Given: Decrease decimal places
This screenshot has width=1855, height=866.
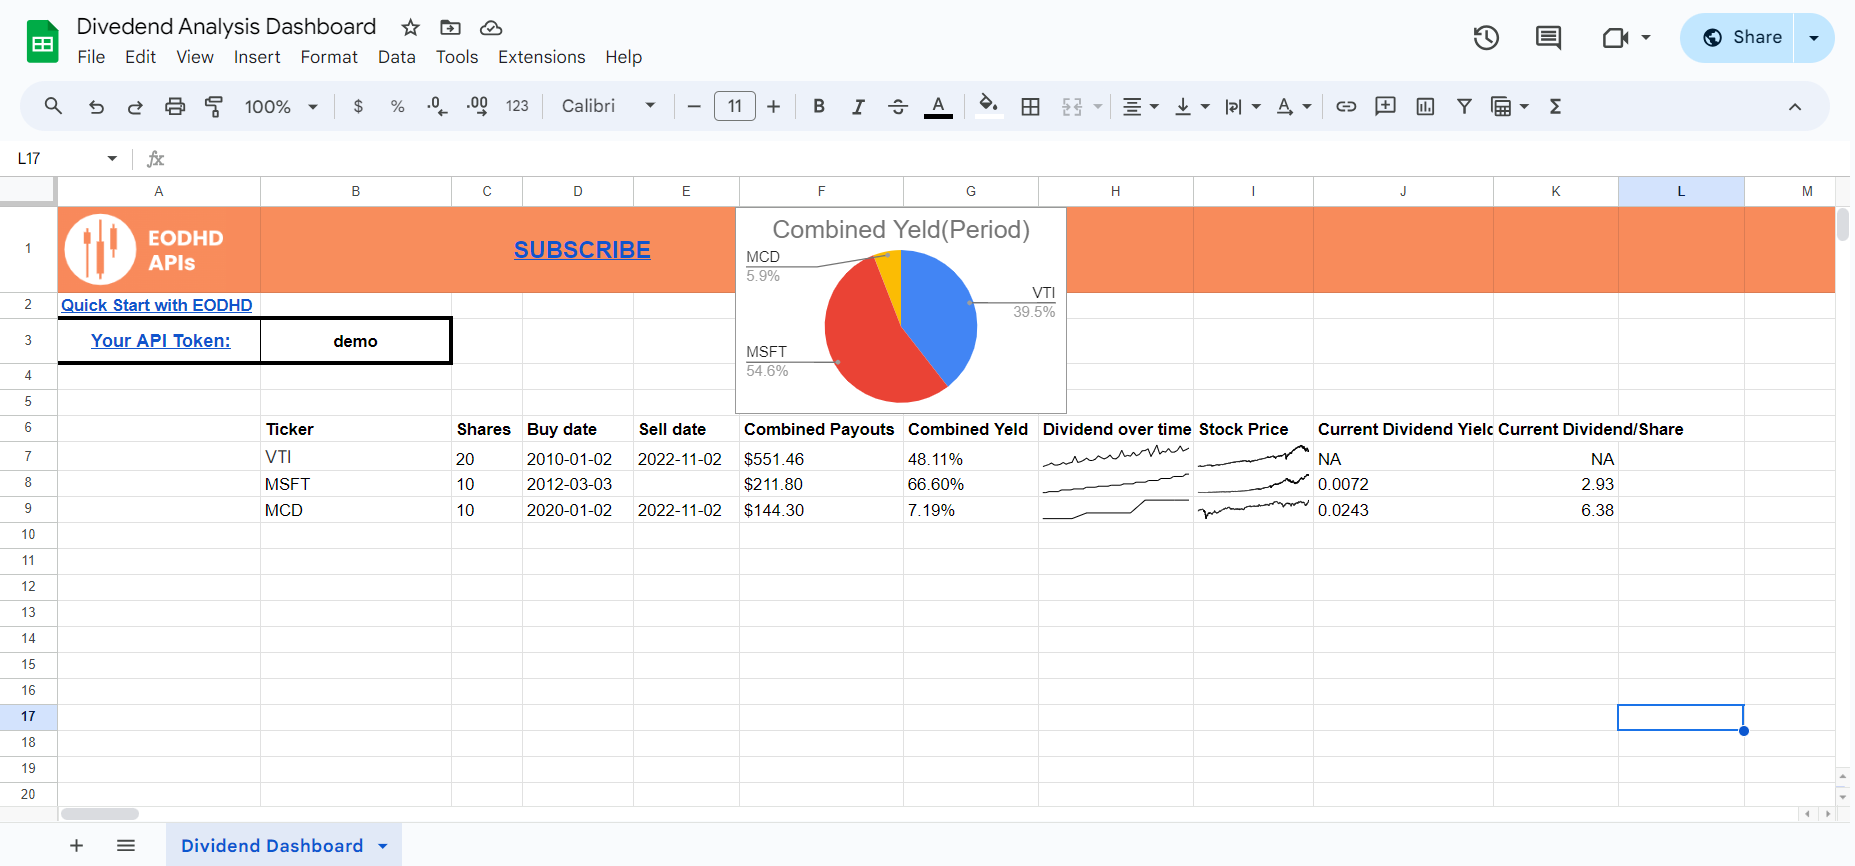Looking at the screenshot, I should [x=437, y=106].
